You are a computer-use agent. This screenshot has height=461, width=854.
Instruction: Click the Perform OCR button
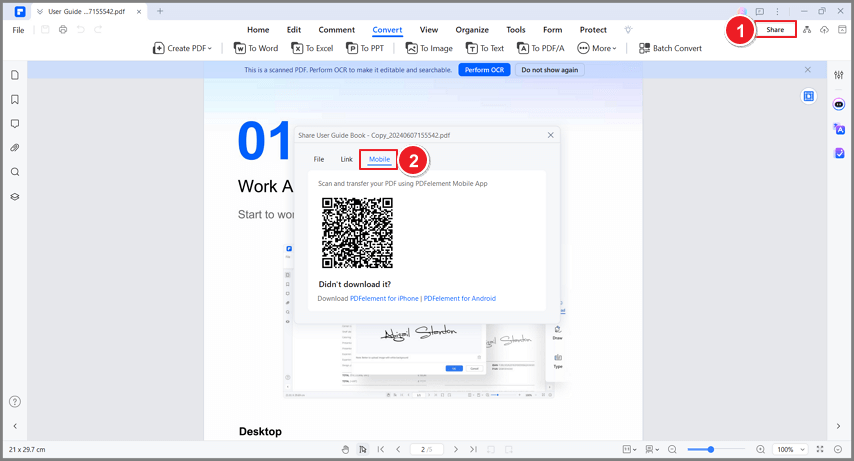(x=484, y=70)
